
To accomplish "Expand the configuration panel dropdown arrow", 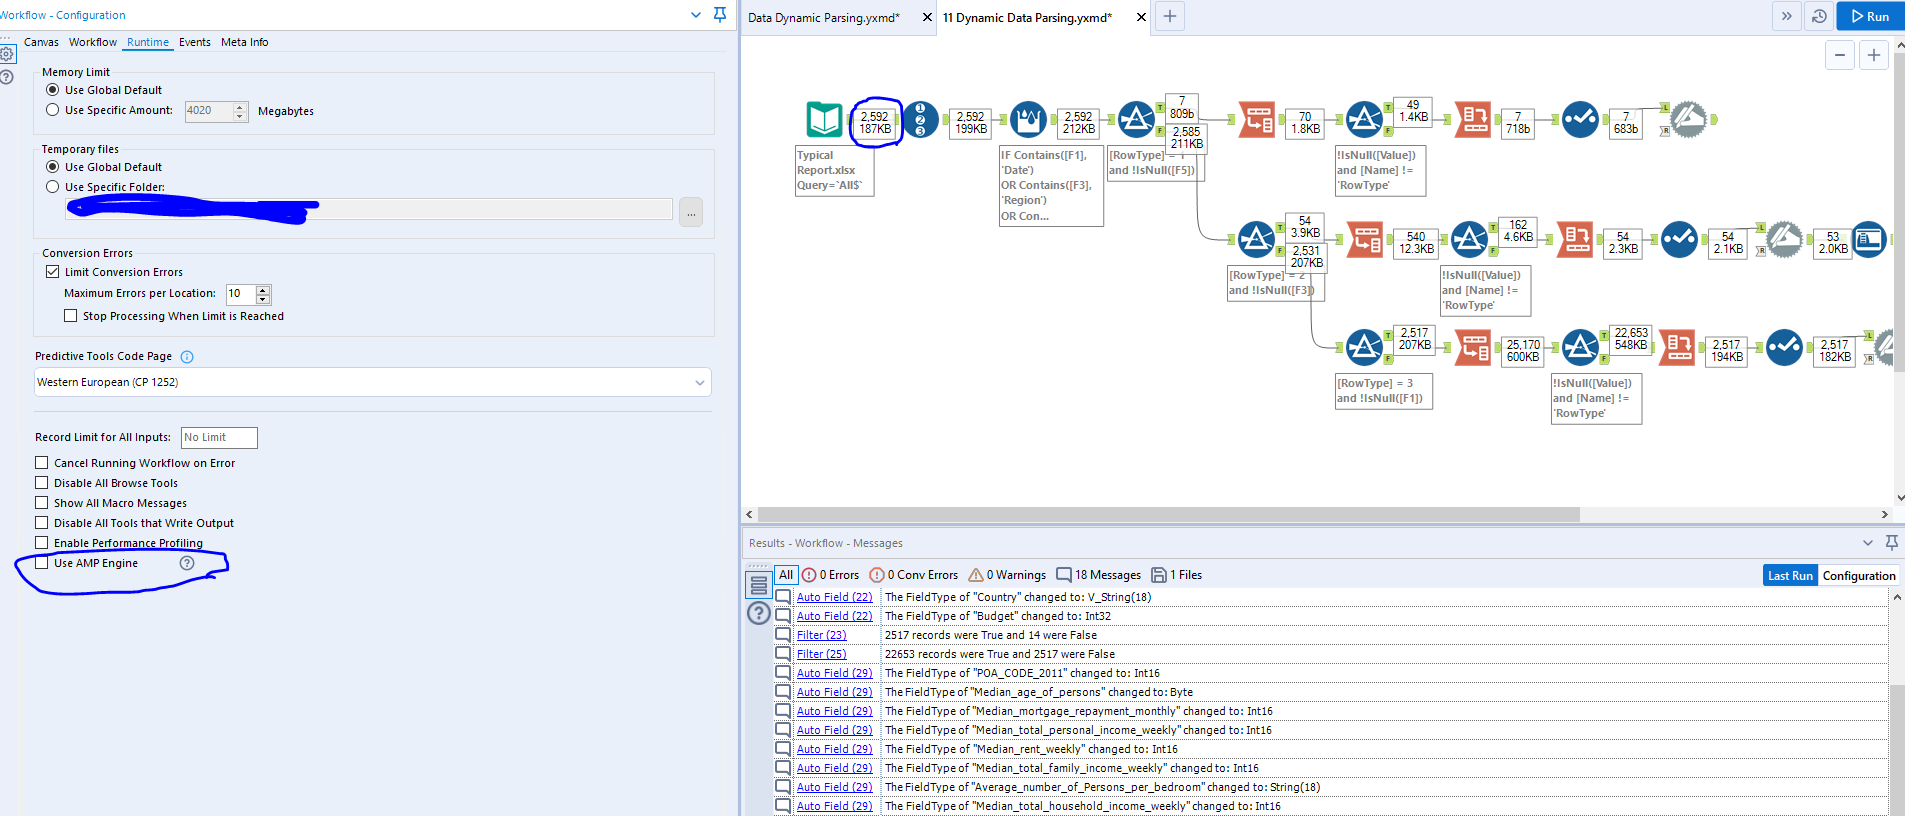I will coord(696,15).
